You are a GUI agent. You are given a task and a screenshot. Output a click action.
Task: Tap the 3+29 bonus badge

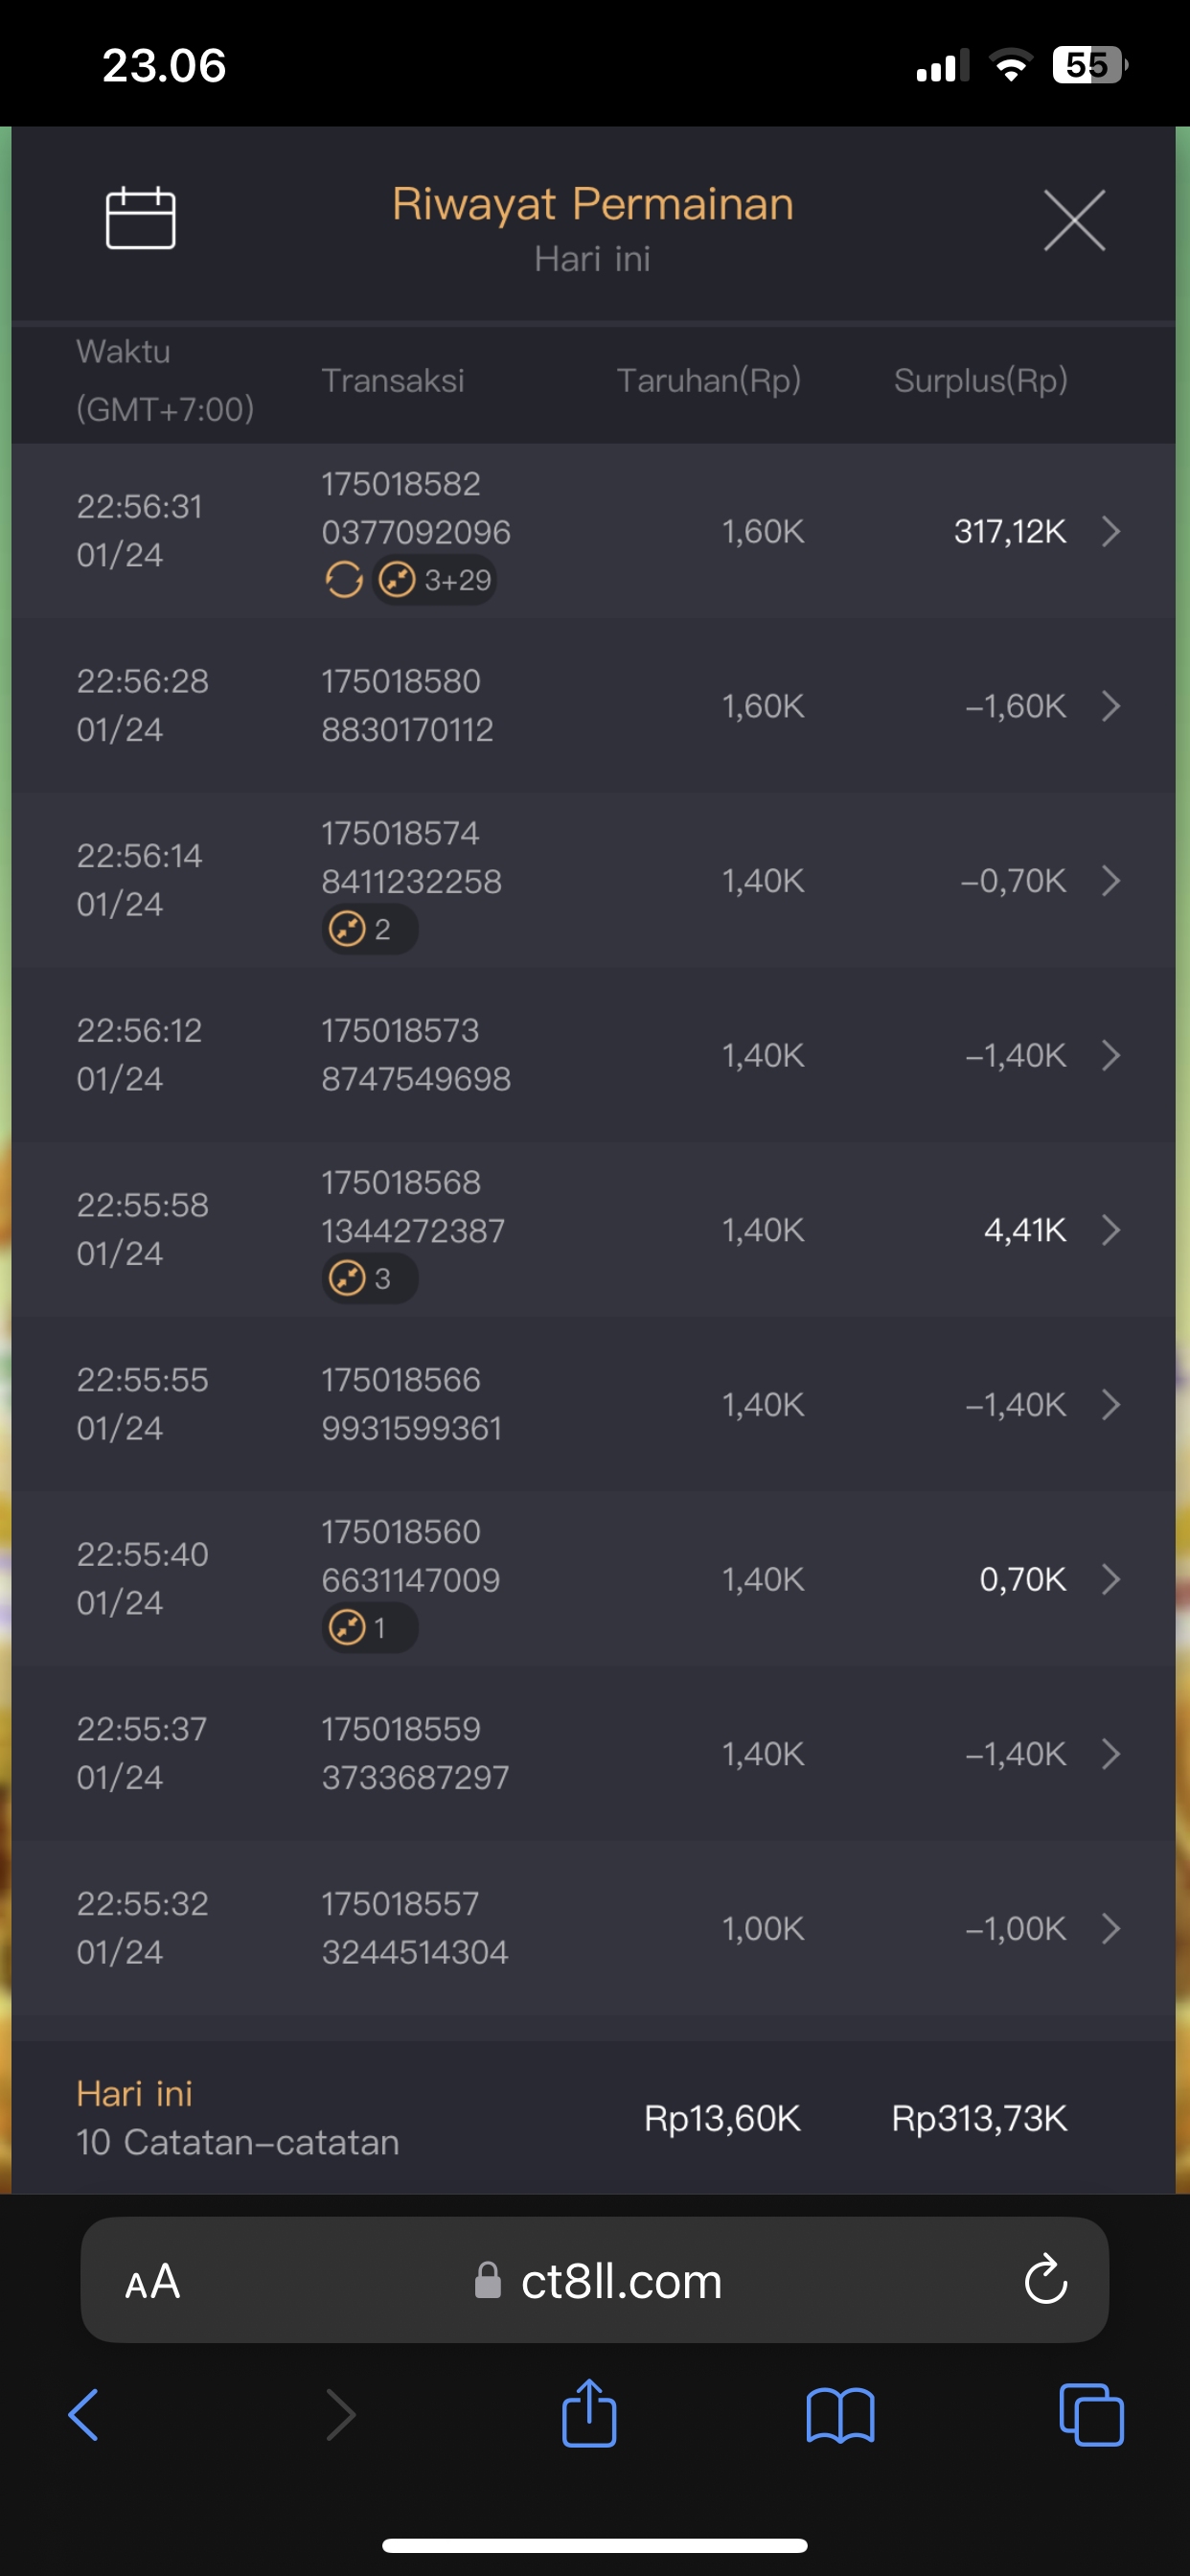(436, 580)
